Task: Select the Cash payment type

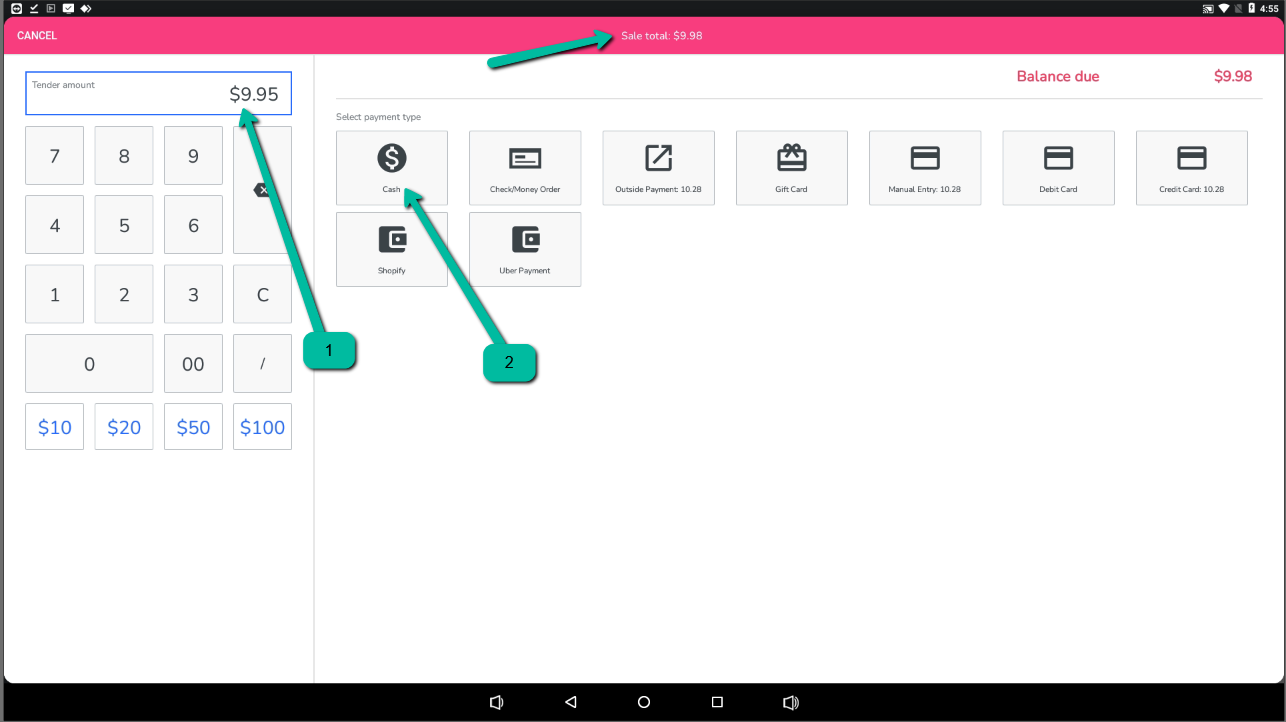Action: tap(391, 167)
